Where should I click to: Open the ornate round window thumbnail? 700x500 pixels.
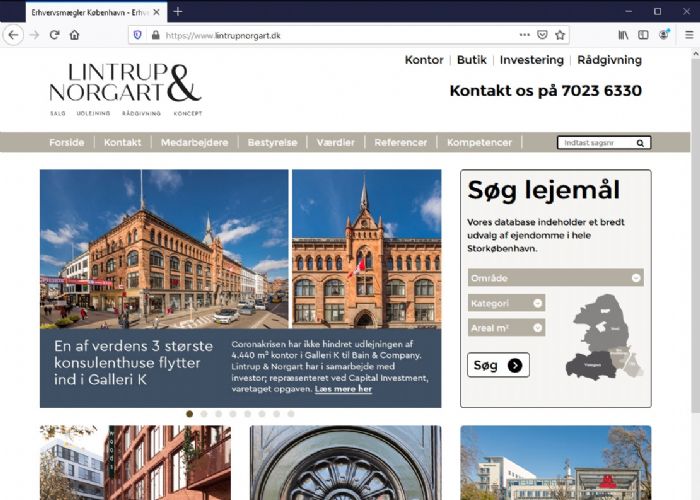346,462
